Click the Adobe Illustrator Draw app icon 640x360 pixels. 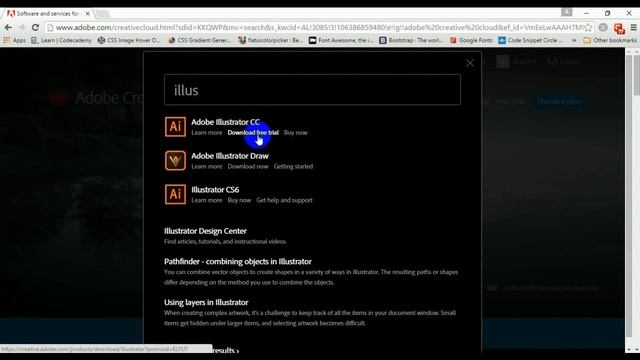point(175,160)
